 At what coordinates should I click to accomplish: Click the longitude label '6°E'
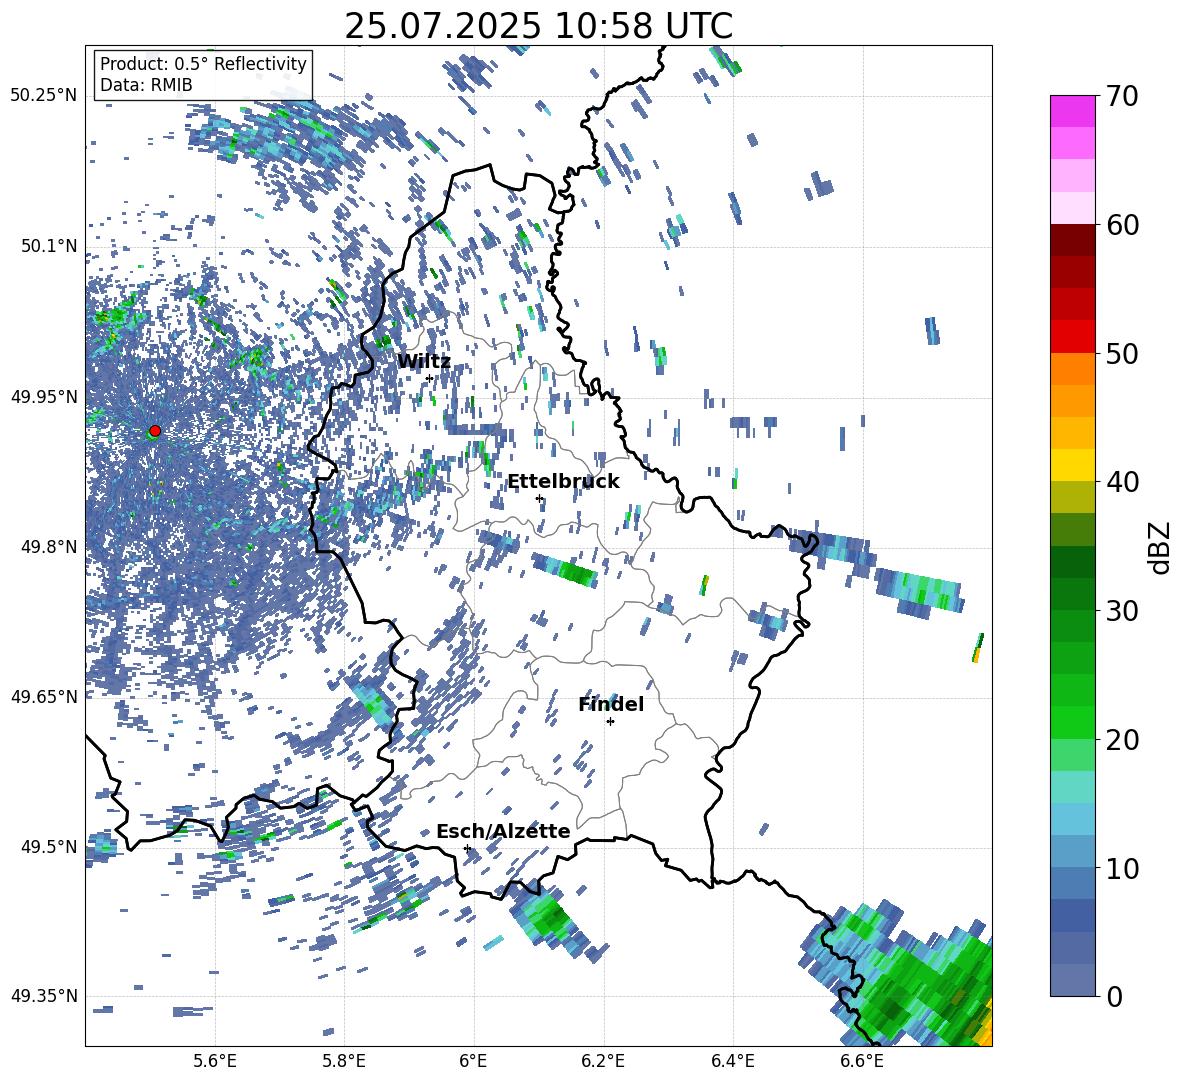click(x=473, y=1061)
